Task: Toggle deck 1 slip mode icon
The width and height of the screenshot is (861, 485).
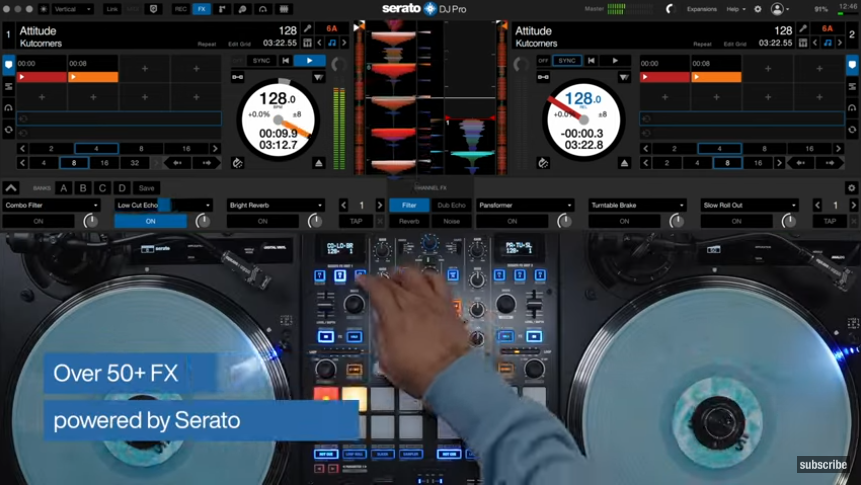Action: [x=237, y=163]
